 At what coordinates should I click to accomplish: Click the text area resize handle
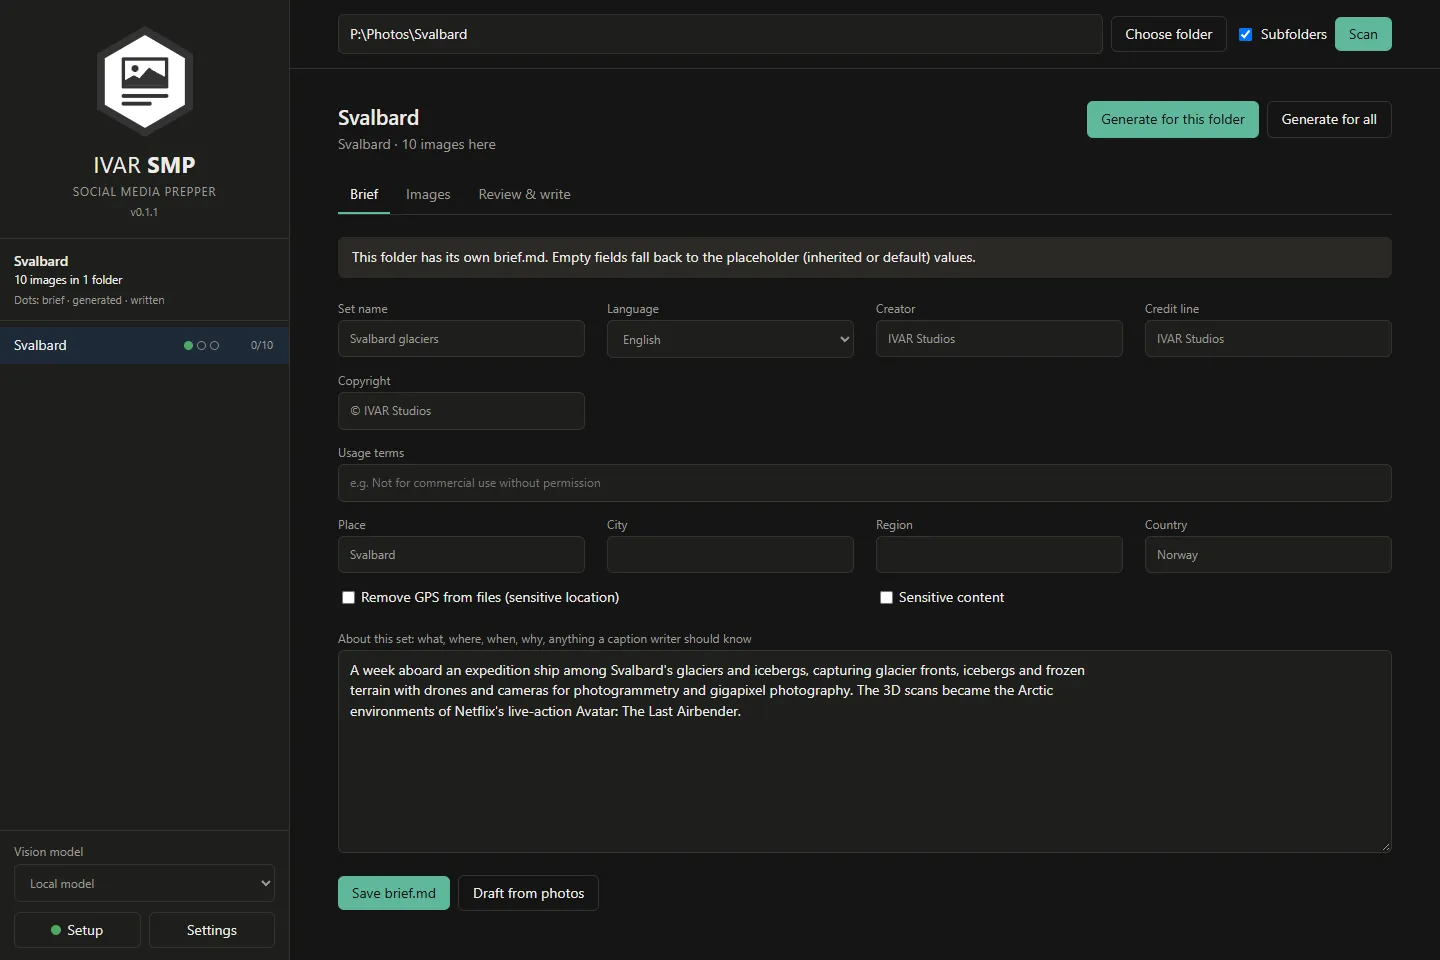(x=1385, y=846)
